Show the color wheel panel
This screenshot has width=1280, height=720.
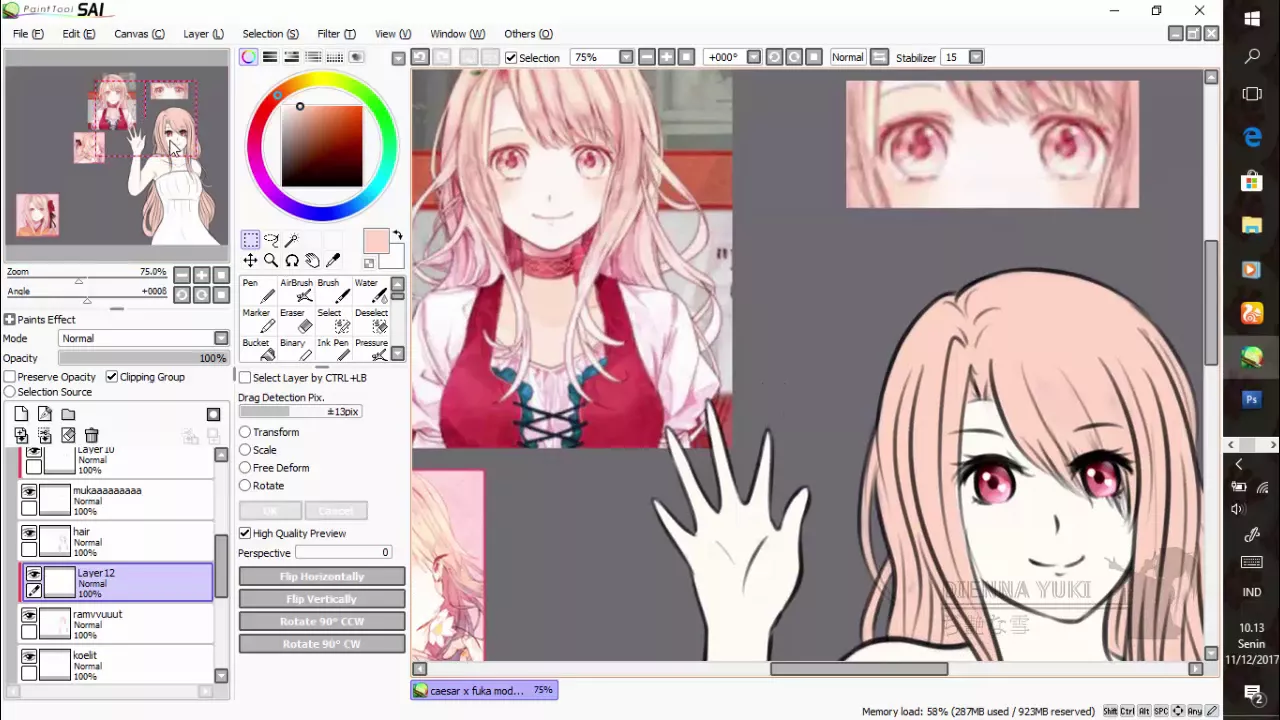[x=248, y=57]
